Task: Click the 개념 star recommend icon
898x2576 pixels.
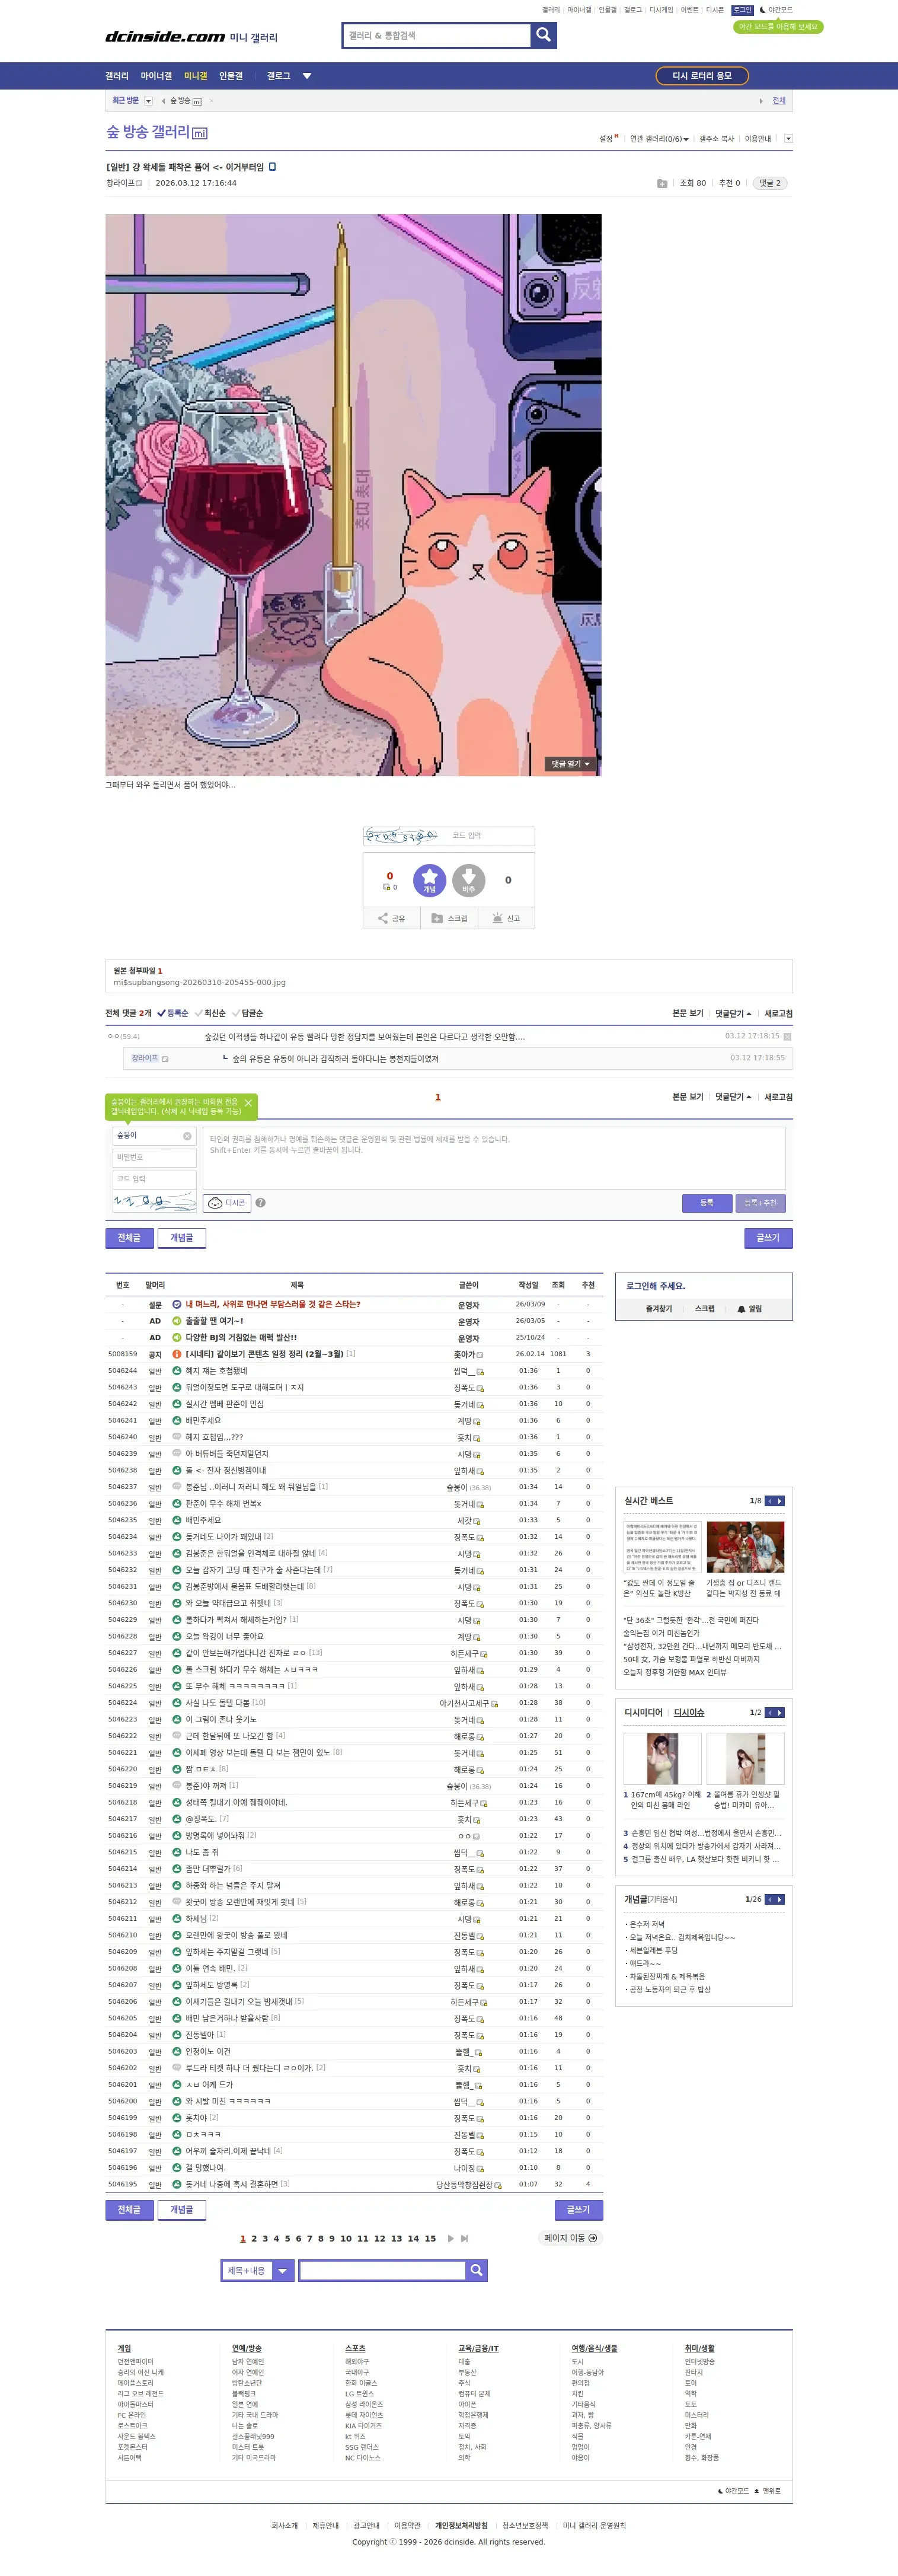Action: (430, 880)
